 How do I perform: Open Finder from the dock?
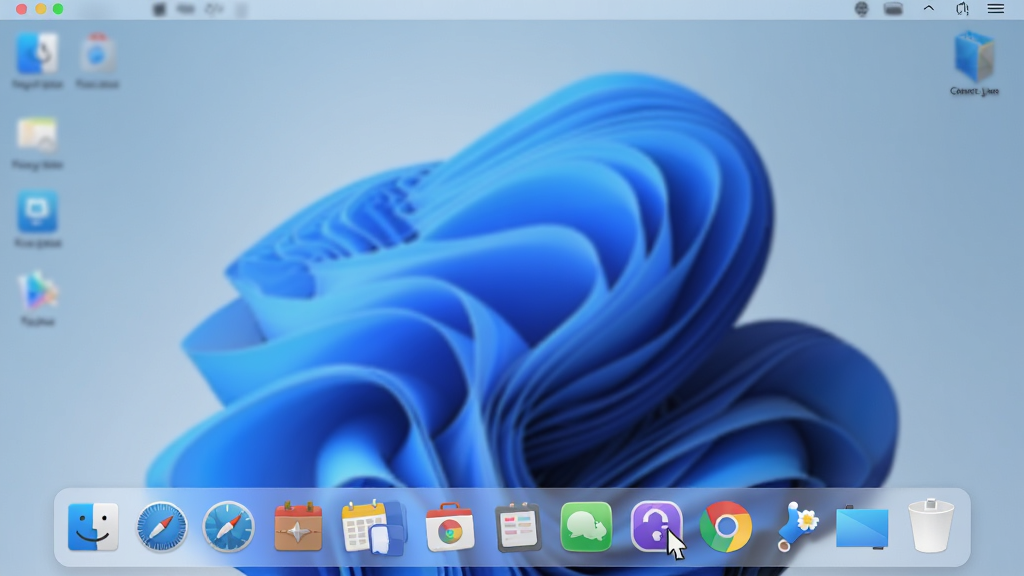point(93,526)
